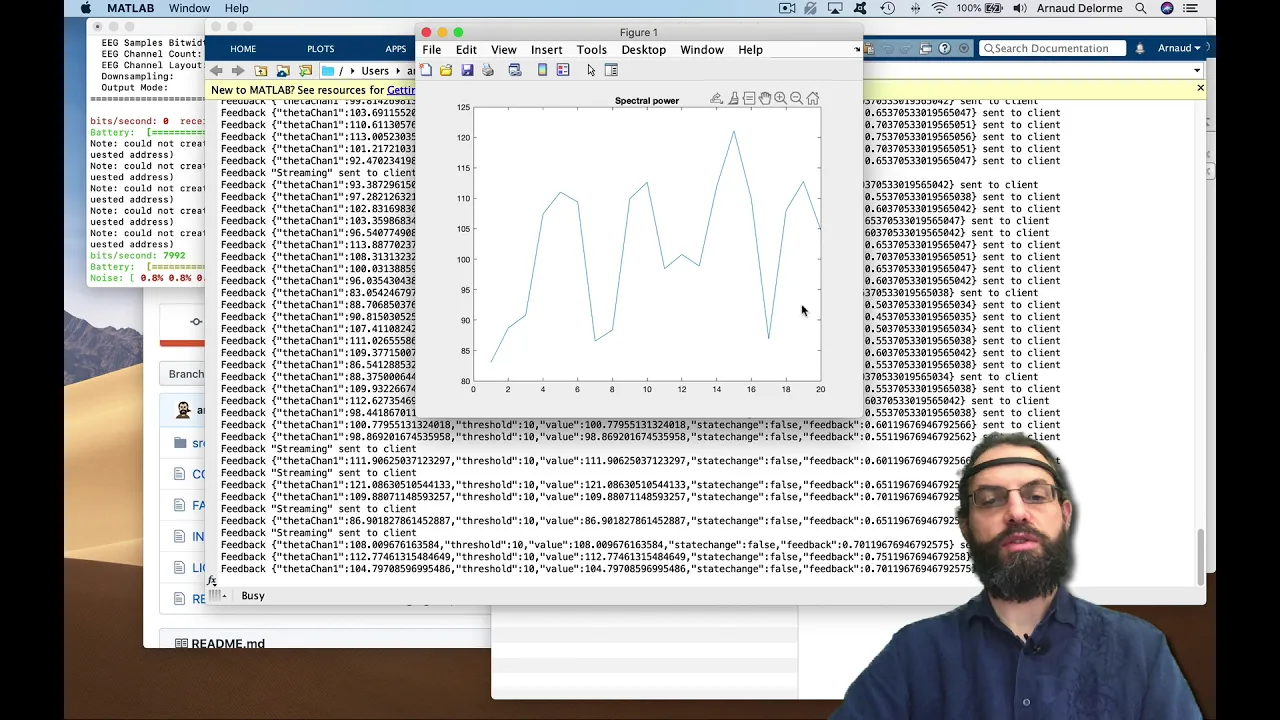The height and width of the screenshot is (720, 1280).
Task: Click Print Figure printer icon
Action: [488, 70]
